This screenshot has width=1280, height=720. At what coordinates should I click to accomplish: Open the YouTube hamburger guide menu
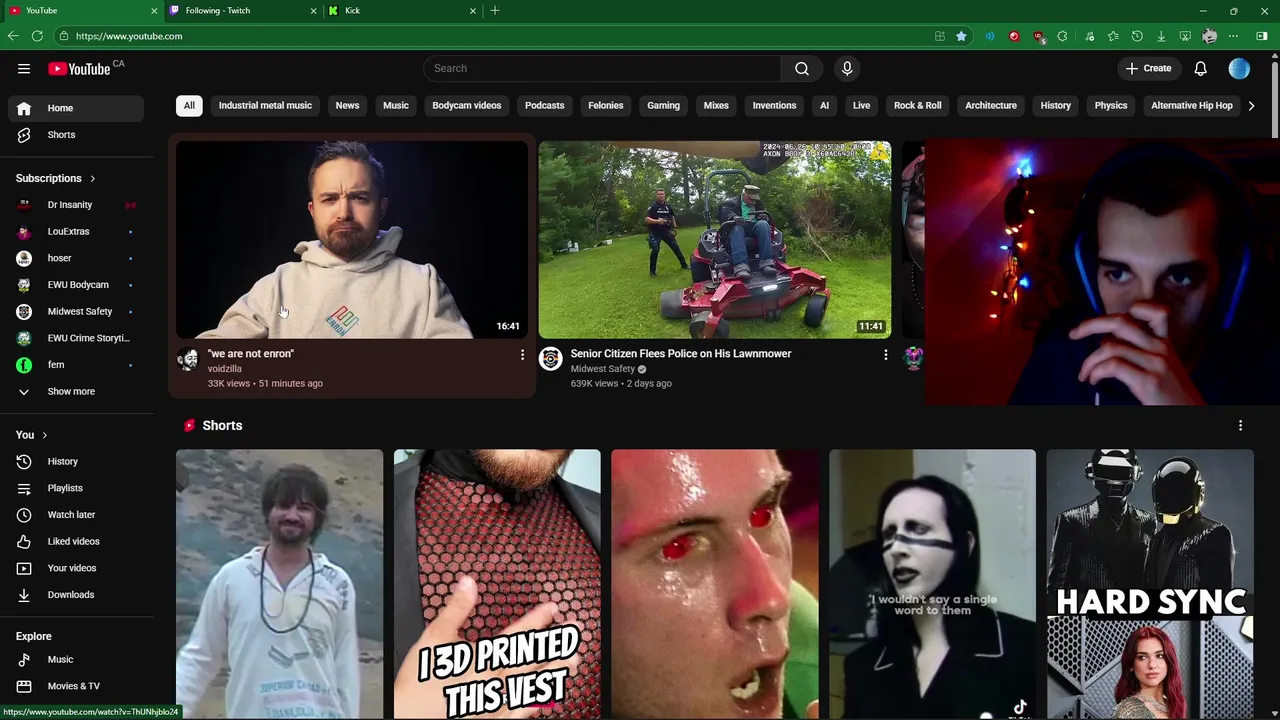click(24, 68)
